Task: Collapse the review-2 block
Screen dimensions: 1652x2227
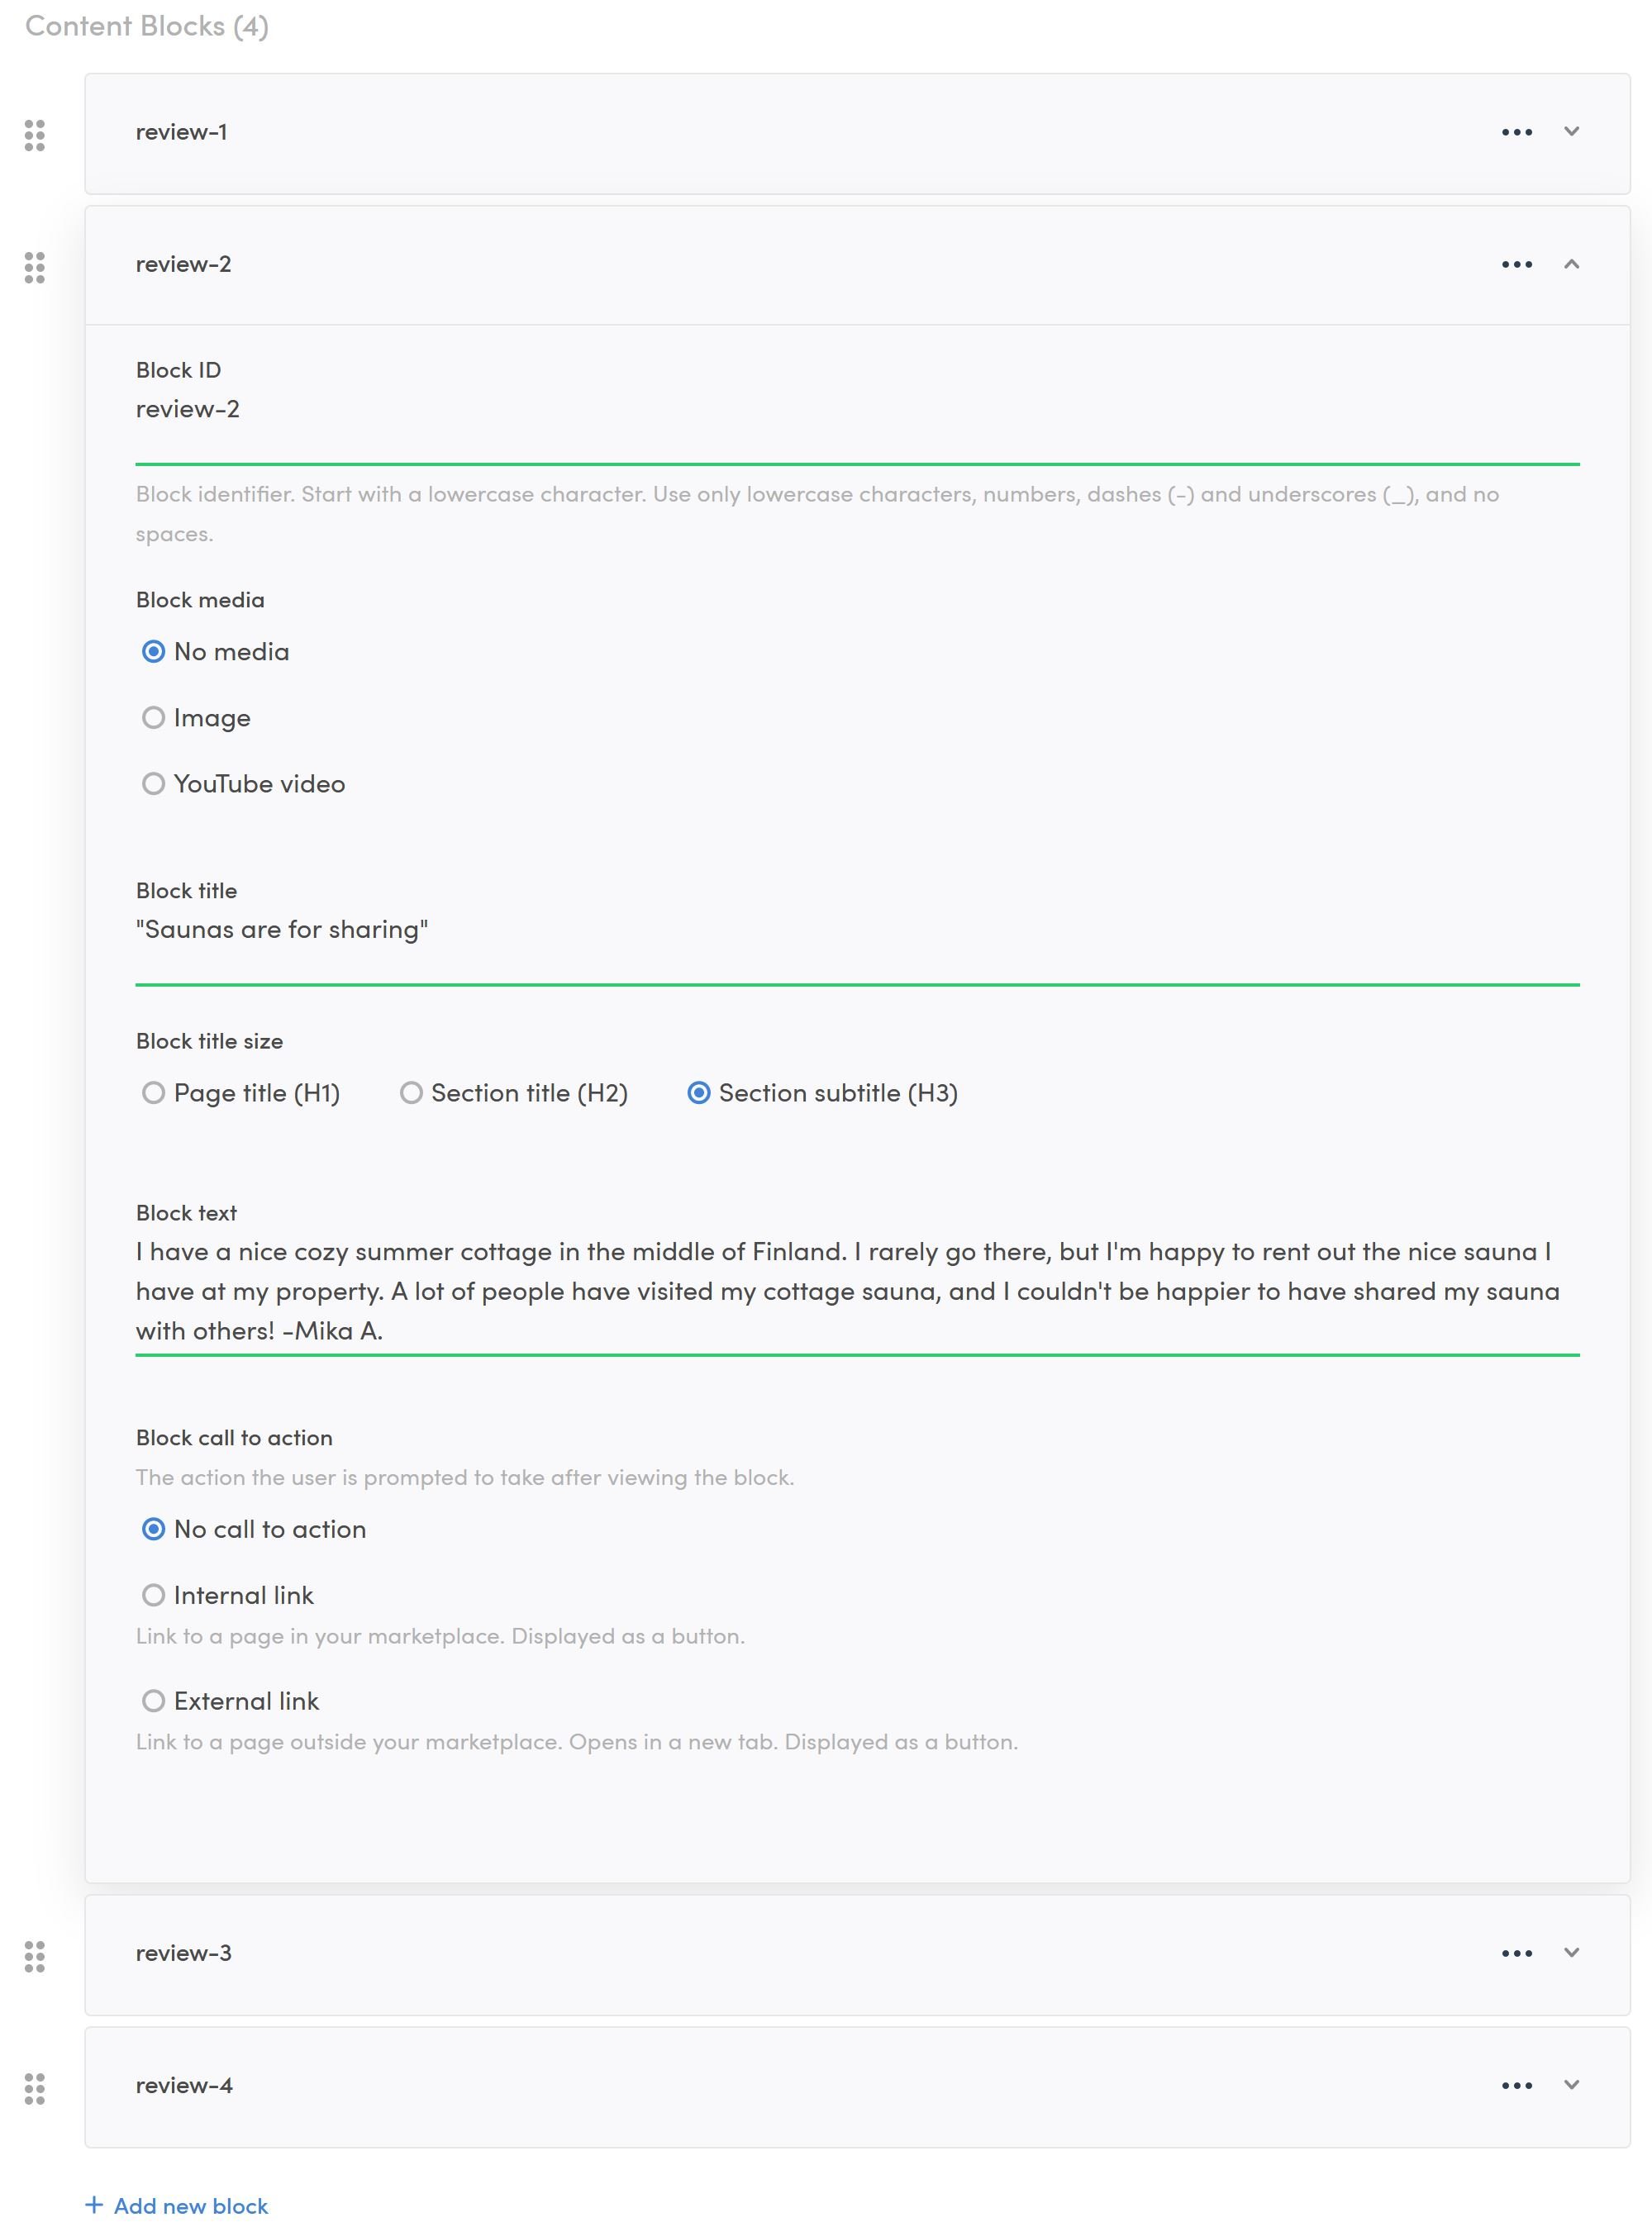Action: click(1571, 264)
